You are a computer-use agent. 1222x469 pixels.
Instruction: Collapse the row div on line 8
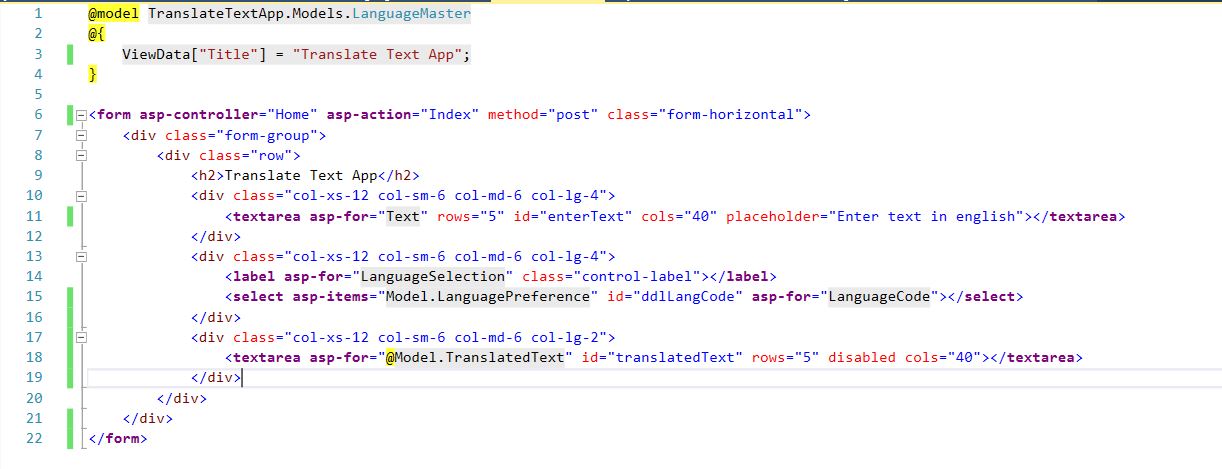pyautogui.click(x=81, y=155)
